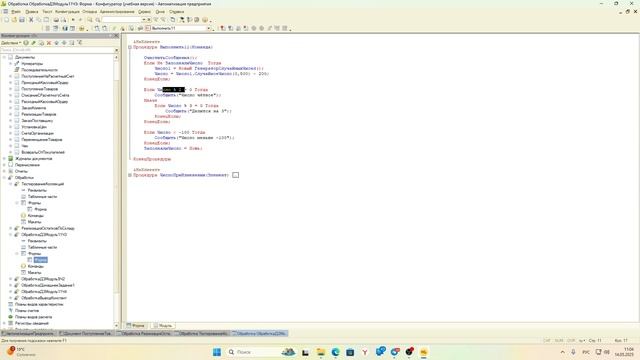Click the save diskette toolbar icon
Screen dimensions: 640x360
[x=22, y=20]
